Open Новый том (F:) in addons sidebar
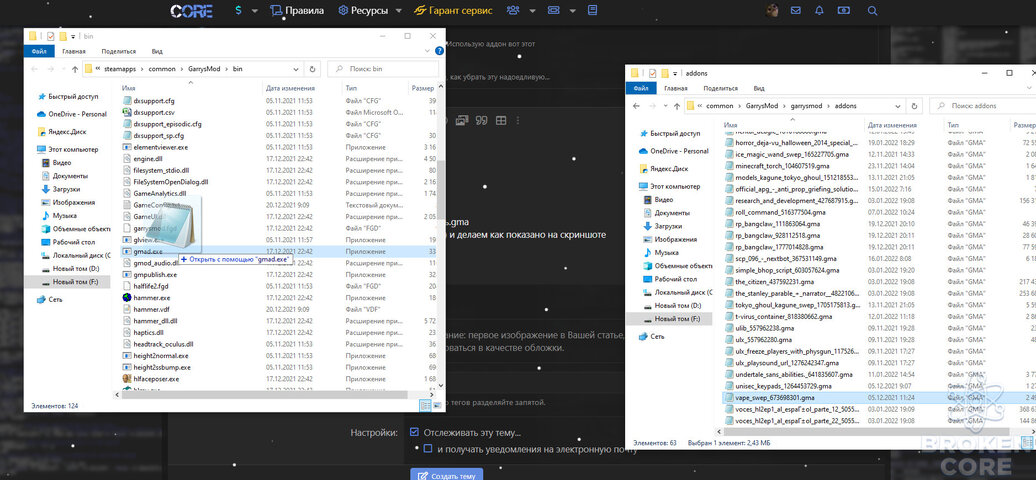1036x480 pixels. coord(675,319)
